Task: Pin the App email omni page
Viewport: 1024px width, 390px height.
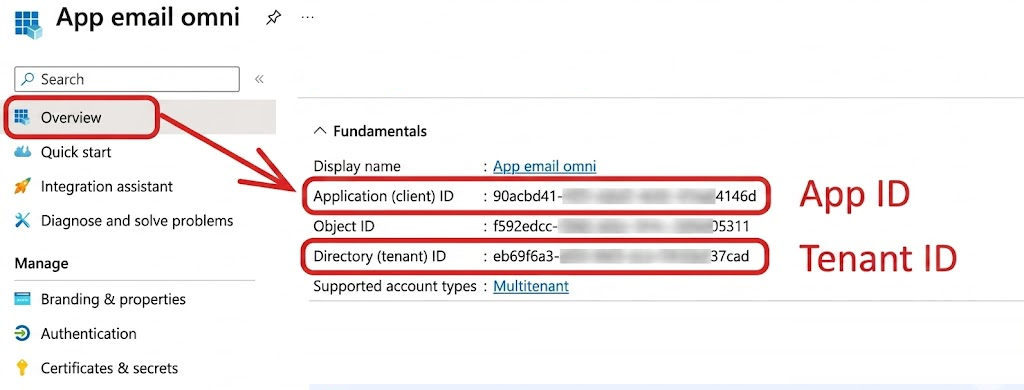Action: 273,18
